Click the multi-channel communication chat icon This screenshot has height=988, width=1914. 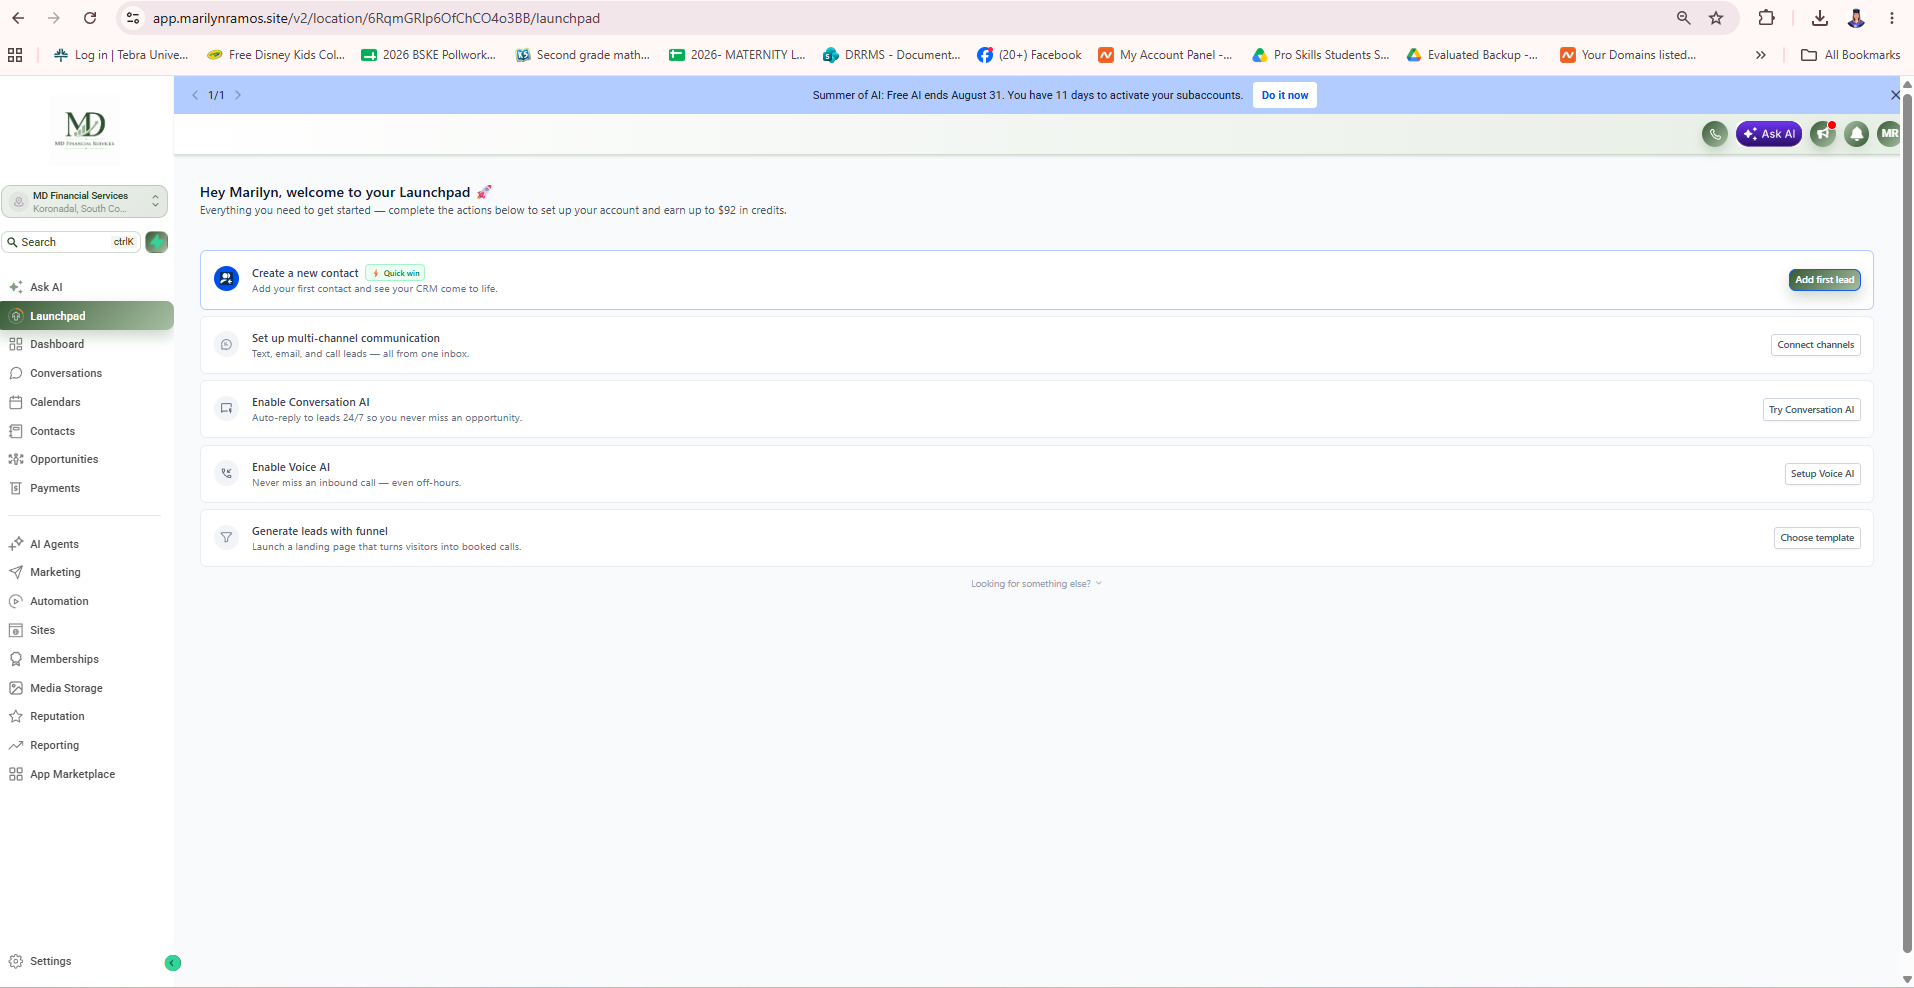[x=227, y=345]
